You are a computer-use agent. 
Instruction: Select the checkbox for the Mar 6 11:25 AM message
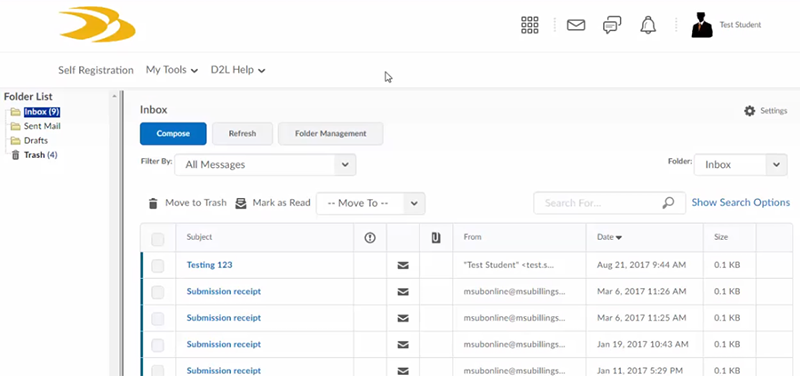click(x=158, y=318)
